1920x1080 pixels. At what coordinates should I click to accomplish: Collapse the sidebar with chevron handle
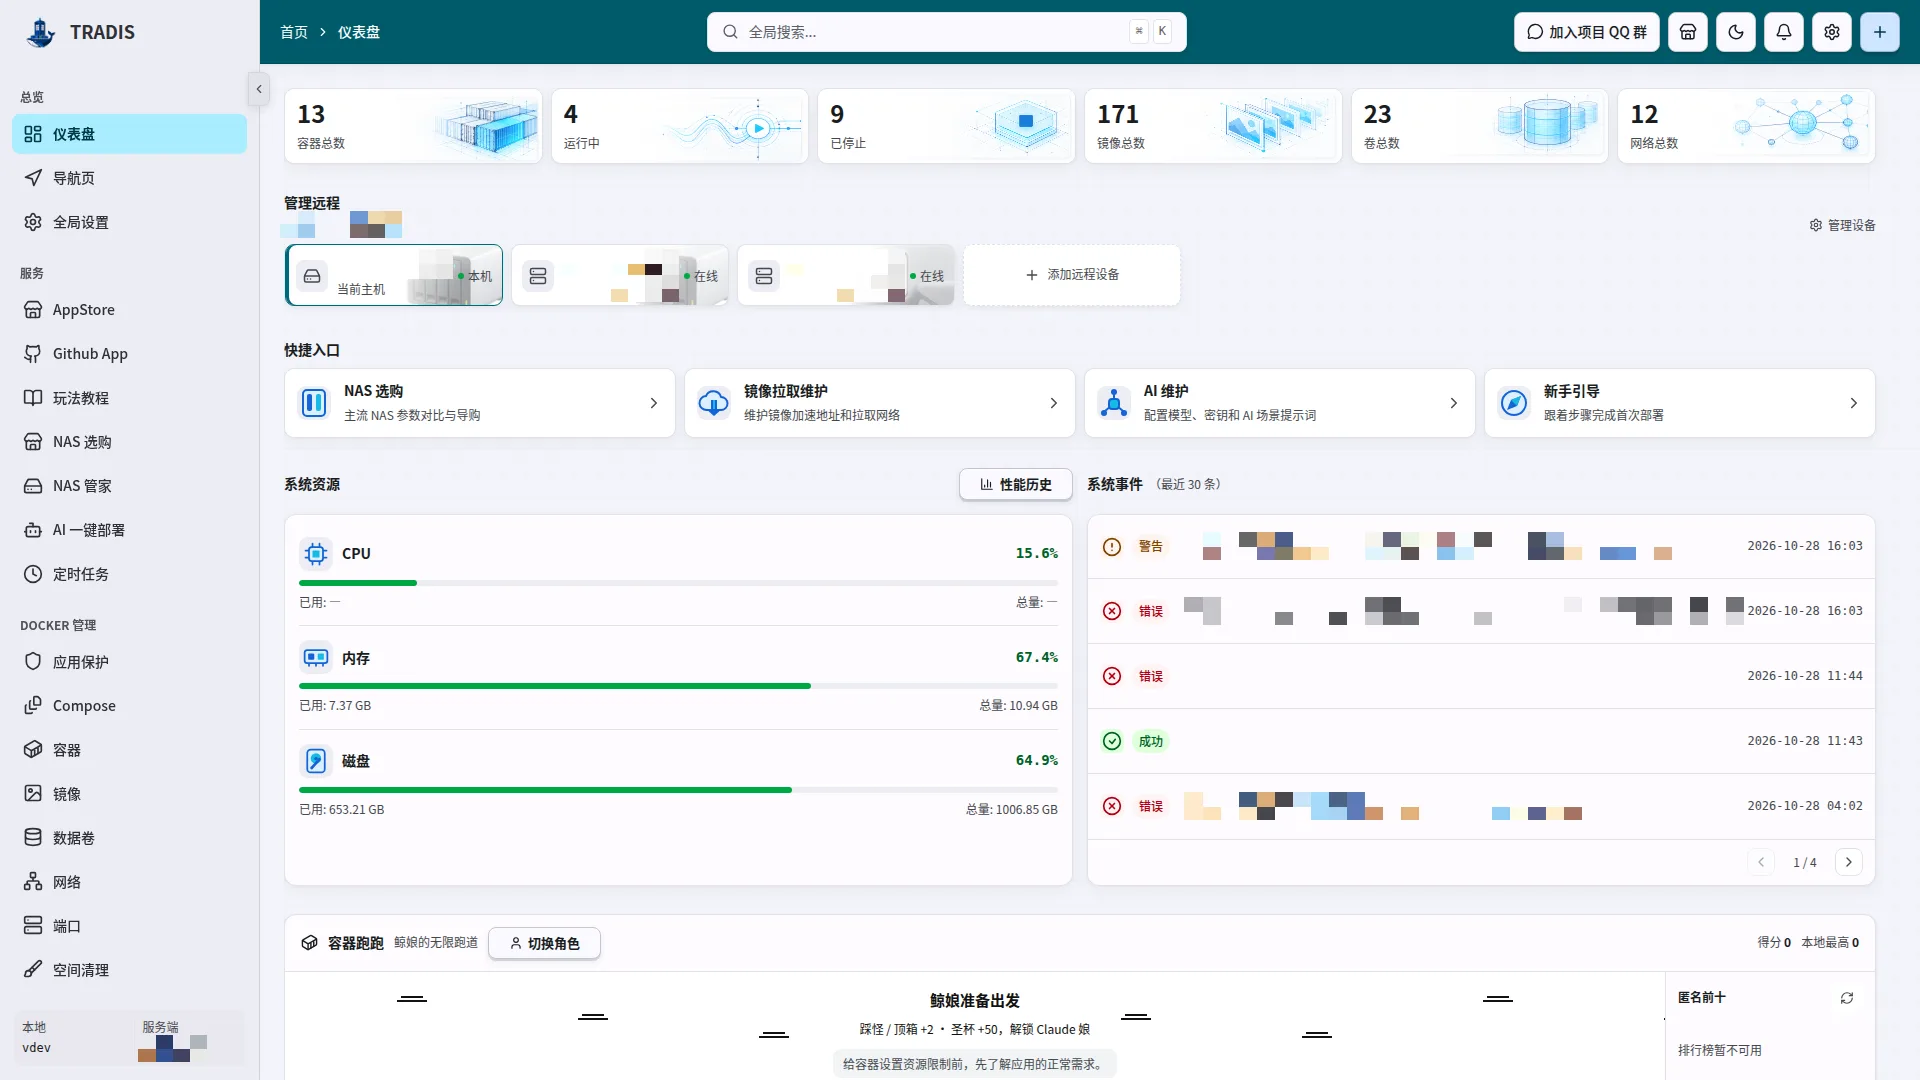(x=259, y=89)
